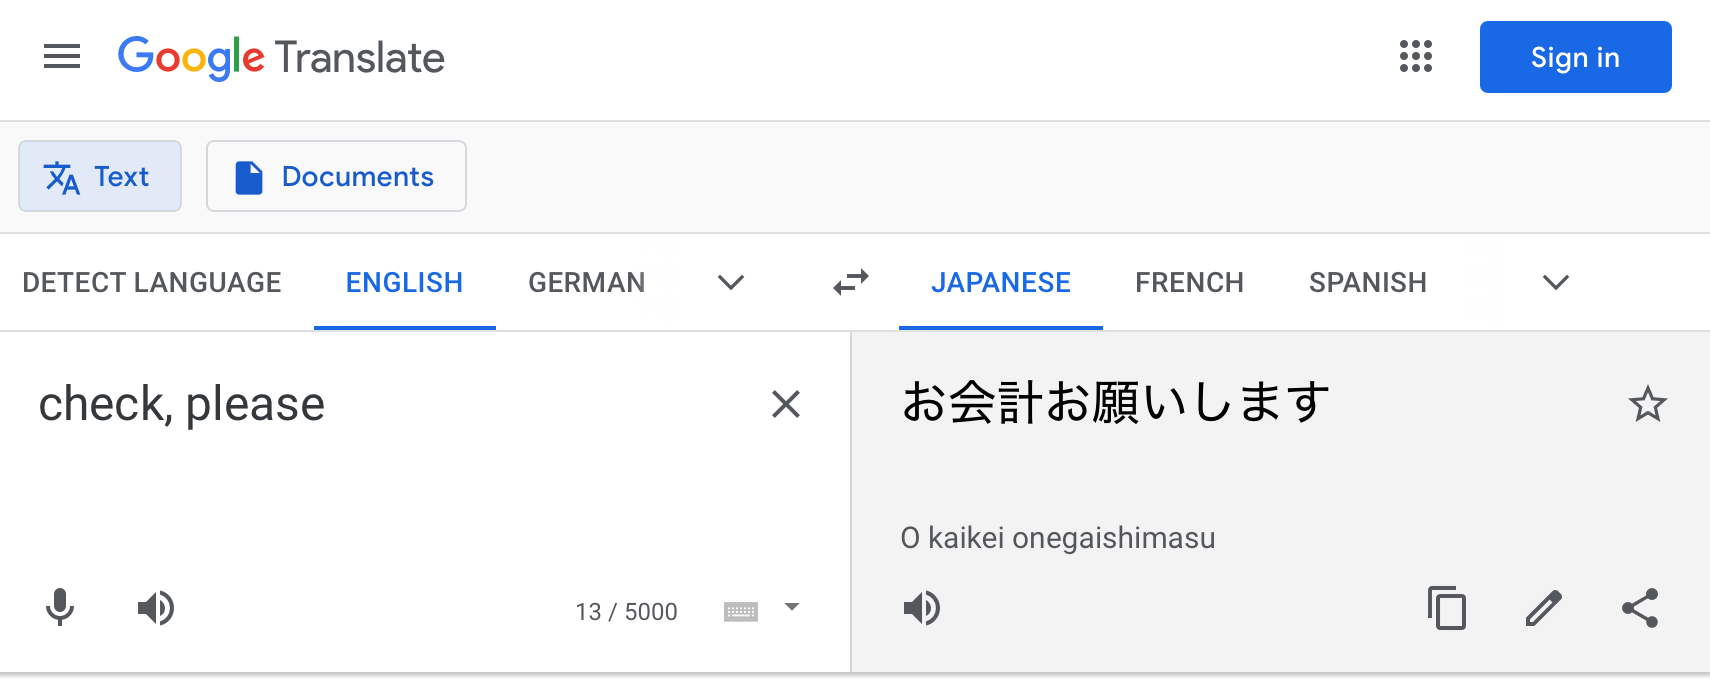This screenshot has height=686, width=1710.
Task: Expand more source languages list
Action: [731, 283]
